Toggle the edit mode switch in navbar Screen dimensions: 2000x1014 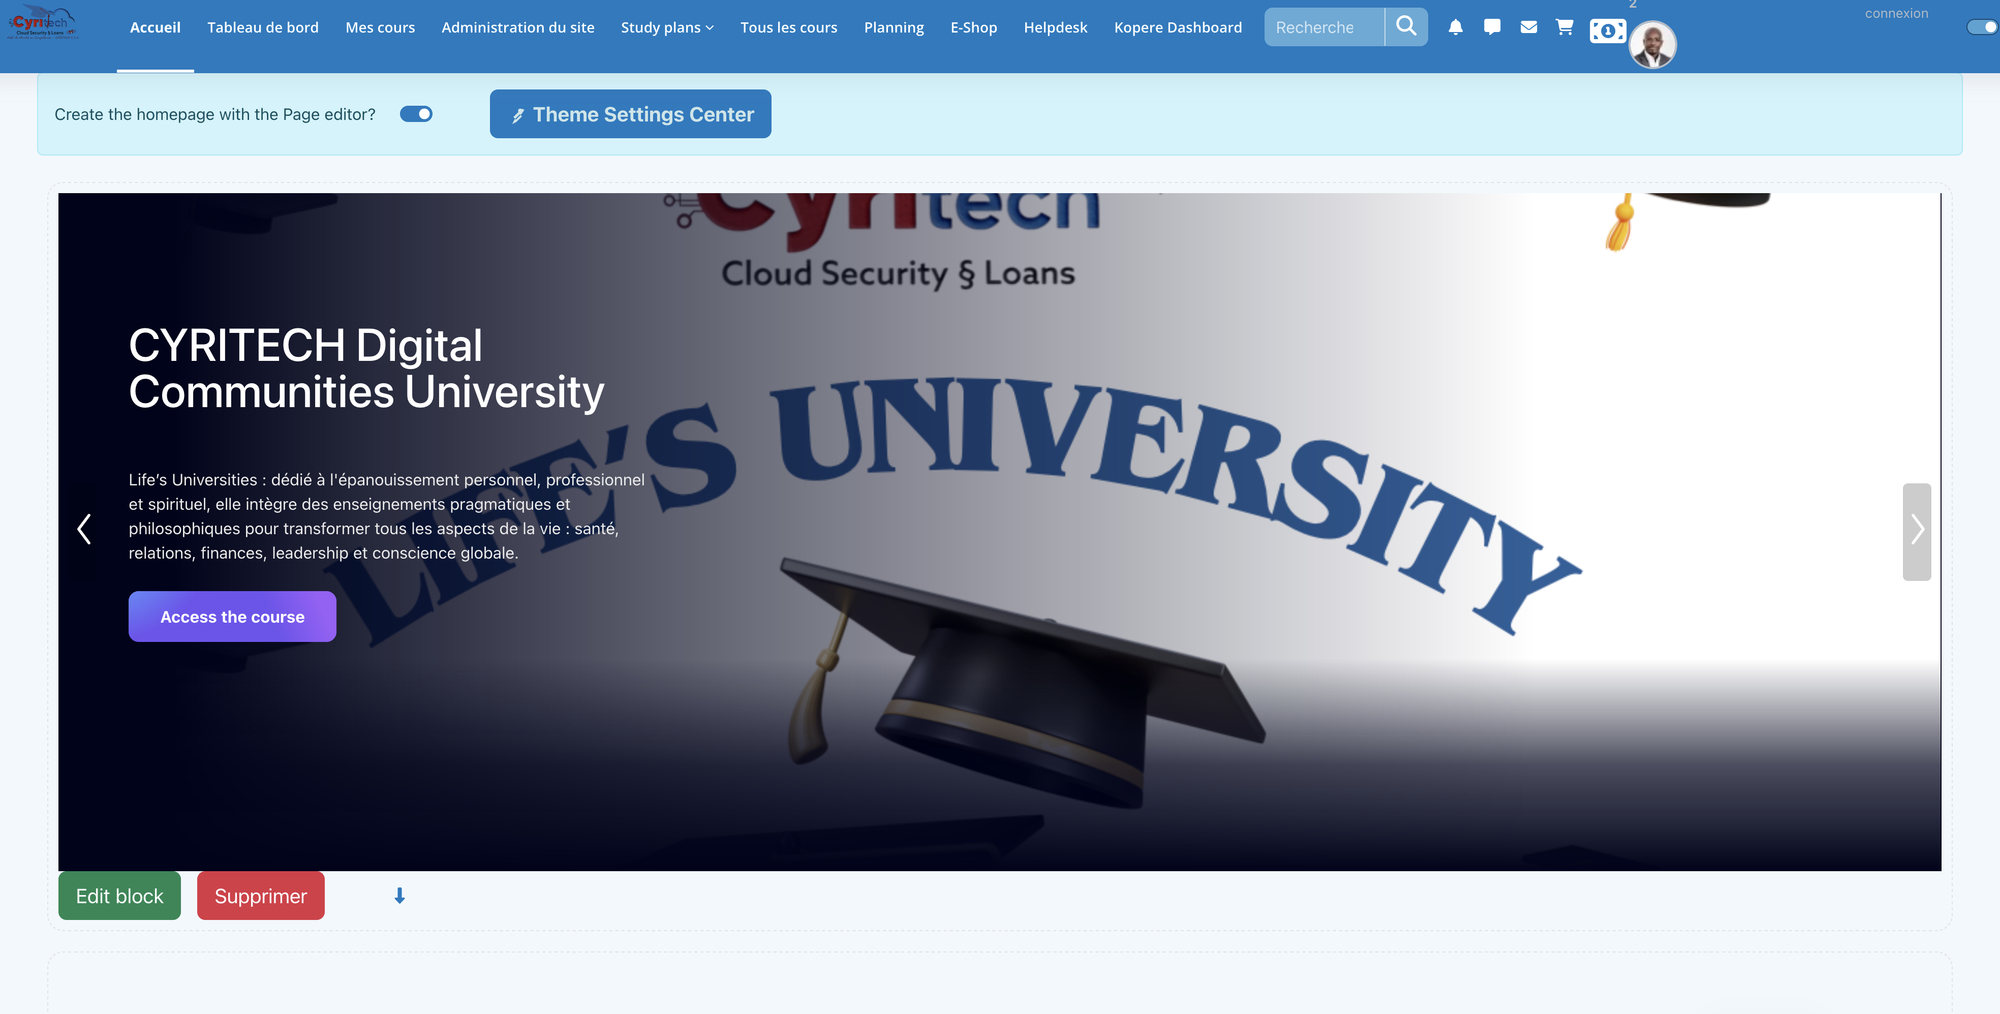(x=1981, y=27)
